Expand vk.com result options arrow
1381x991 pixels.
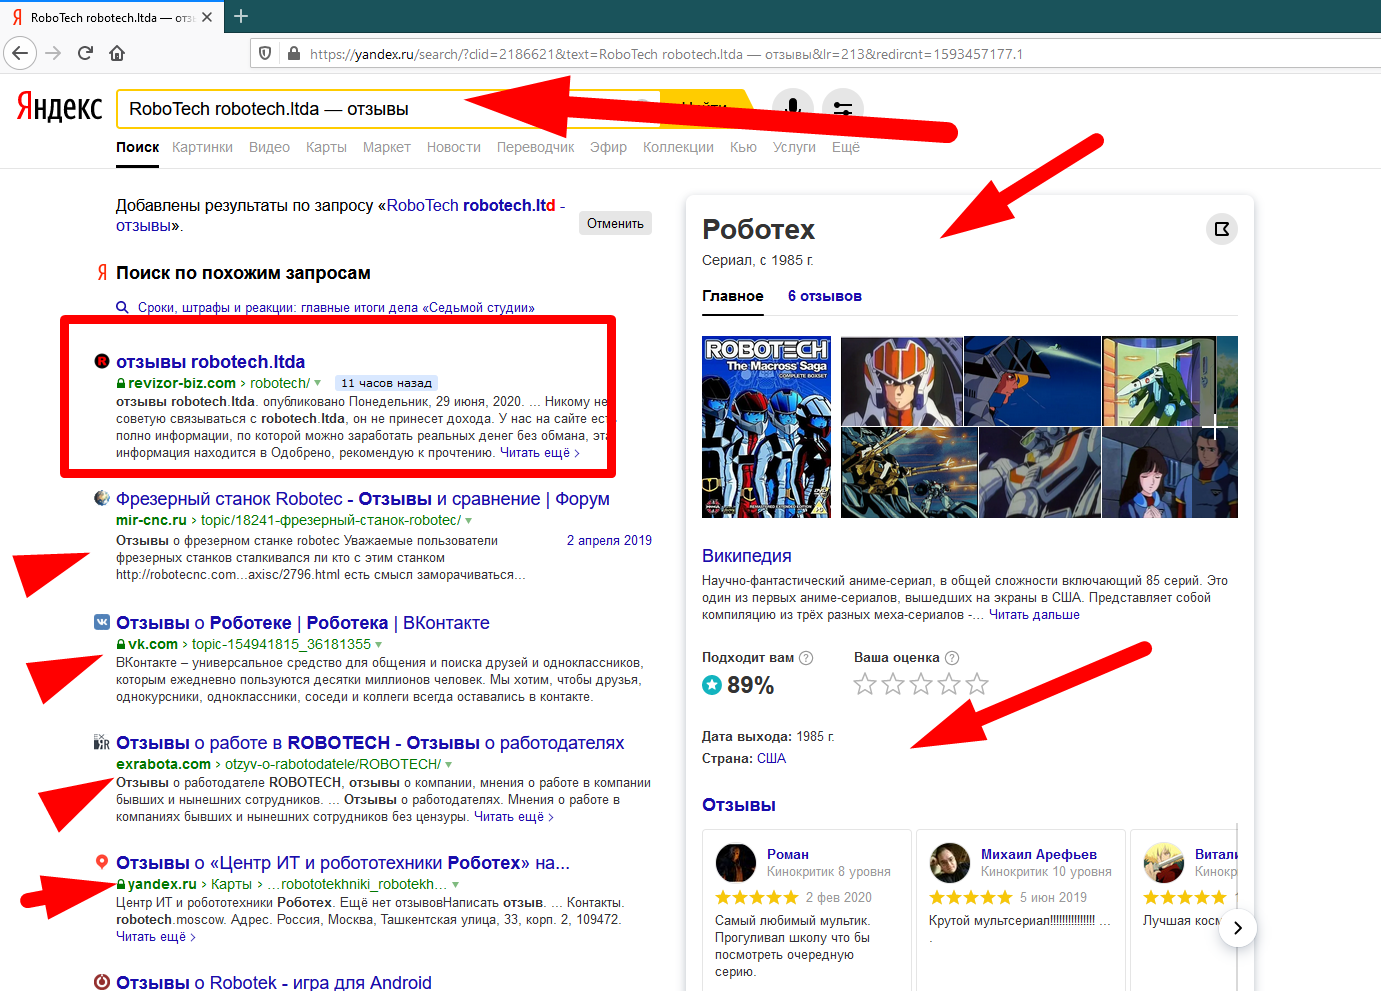(x=378, y=645)
